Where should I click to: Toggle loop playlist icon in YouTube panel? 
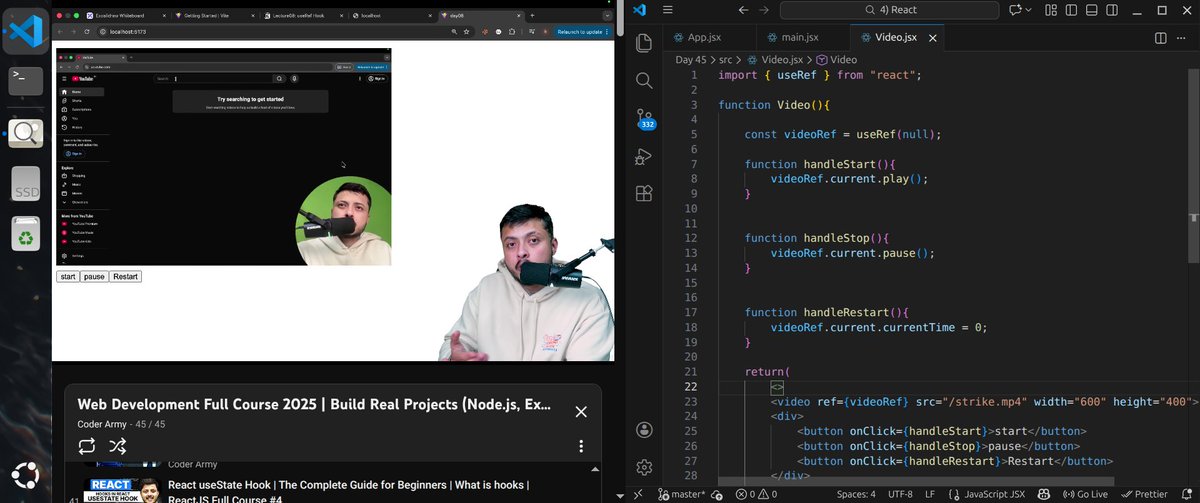click(86, 446)
